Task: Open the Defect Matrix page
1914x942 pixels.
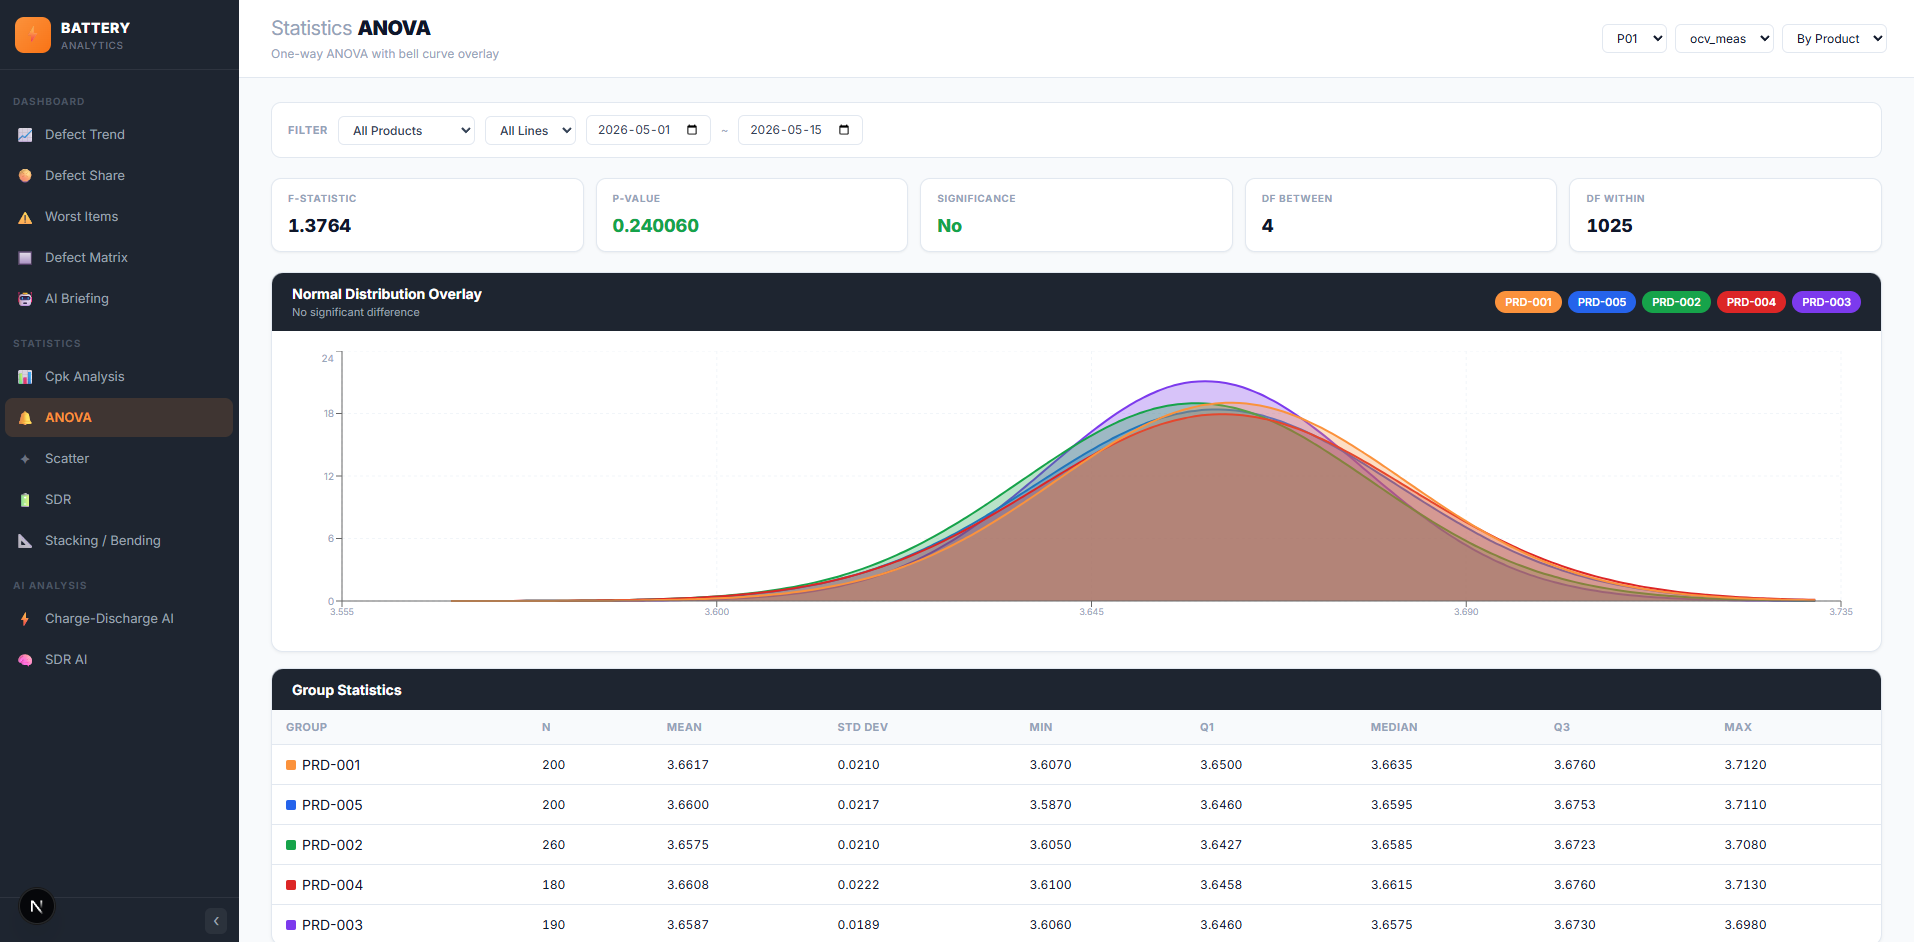Action: pyautogui.click(x=119, y=258)
